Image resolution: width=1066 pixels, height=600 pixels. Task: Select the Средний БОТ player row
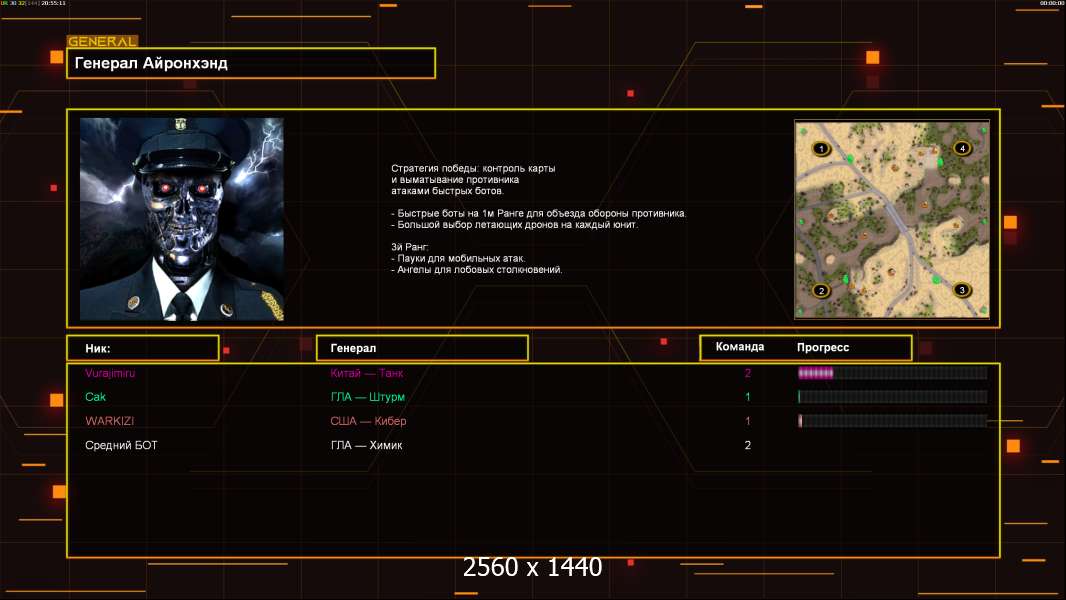pos(121,445)
